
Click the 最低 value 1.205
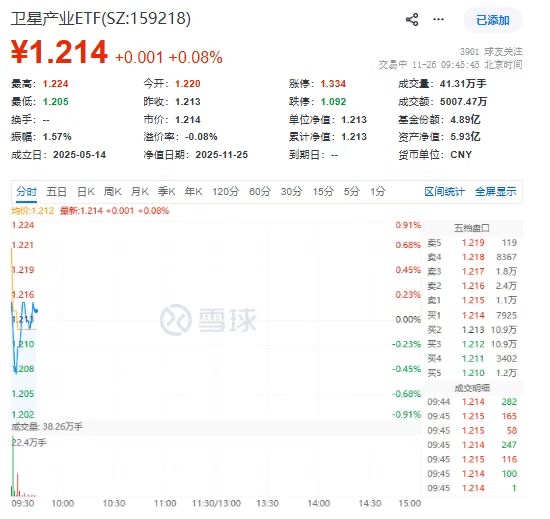[x=55, y=102]
